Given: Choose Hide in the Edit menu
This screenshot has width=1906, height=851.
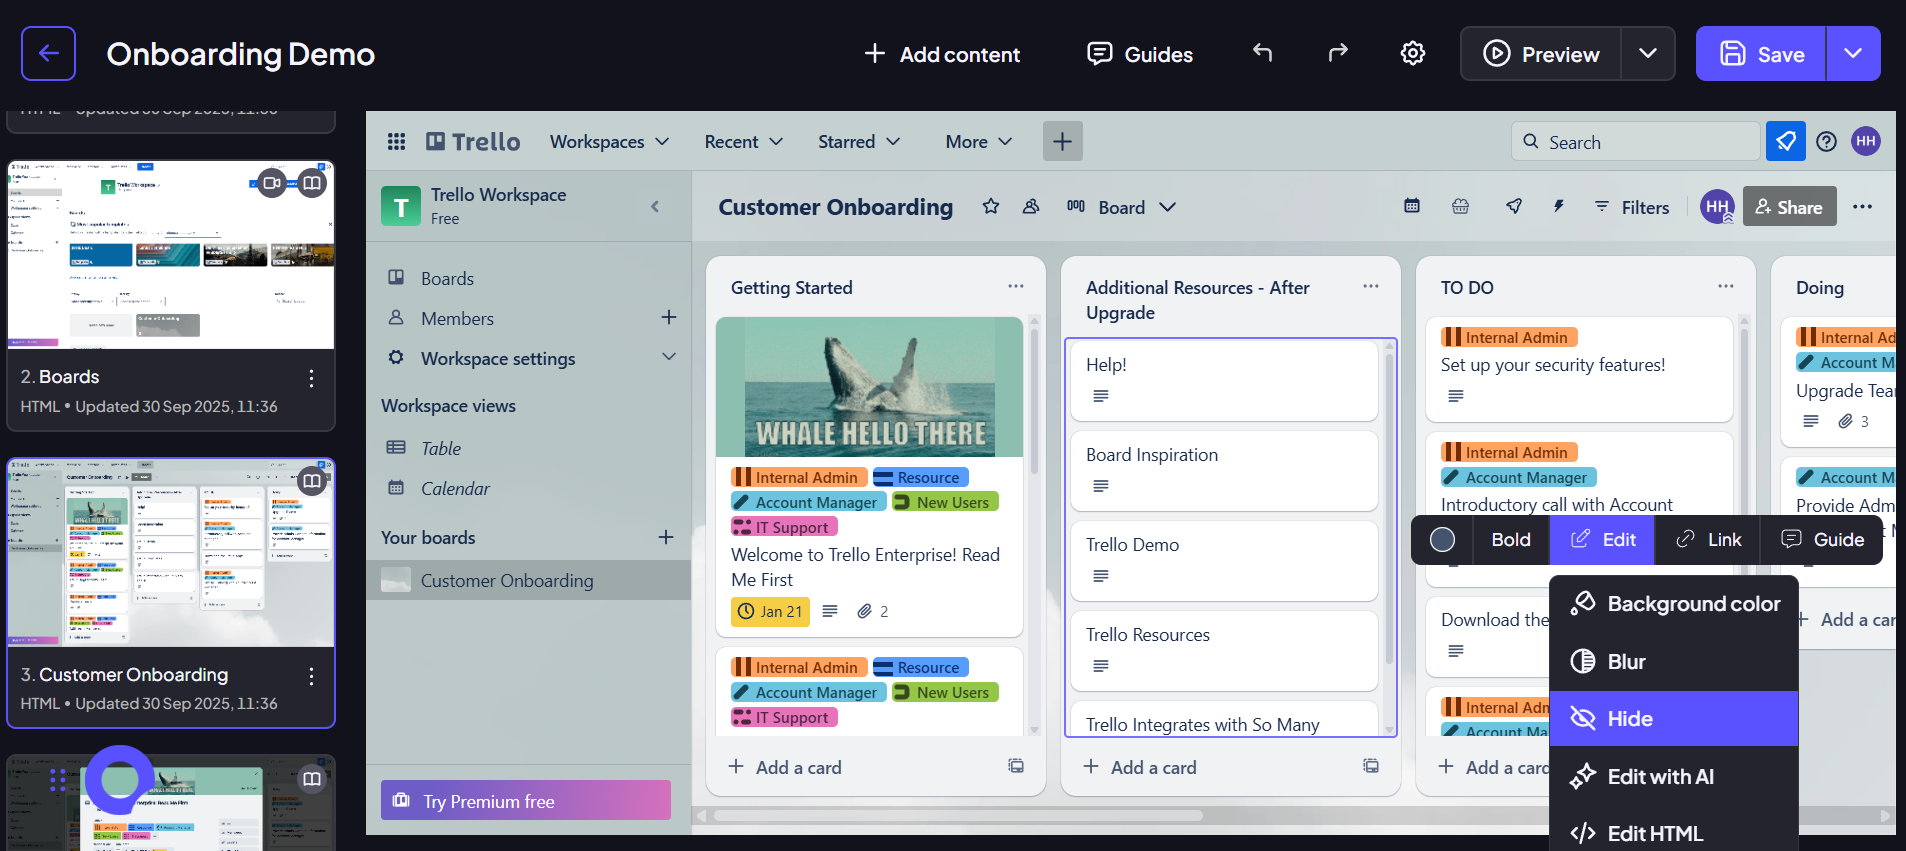Looking at the screenshot, I should click(x=1674, y=719).
